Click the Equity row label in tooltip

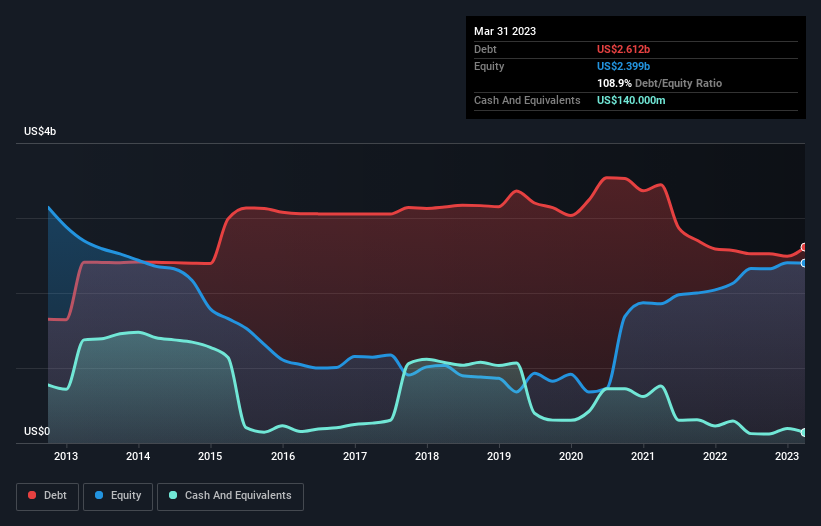click(489, 66)
